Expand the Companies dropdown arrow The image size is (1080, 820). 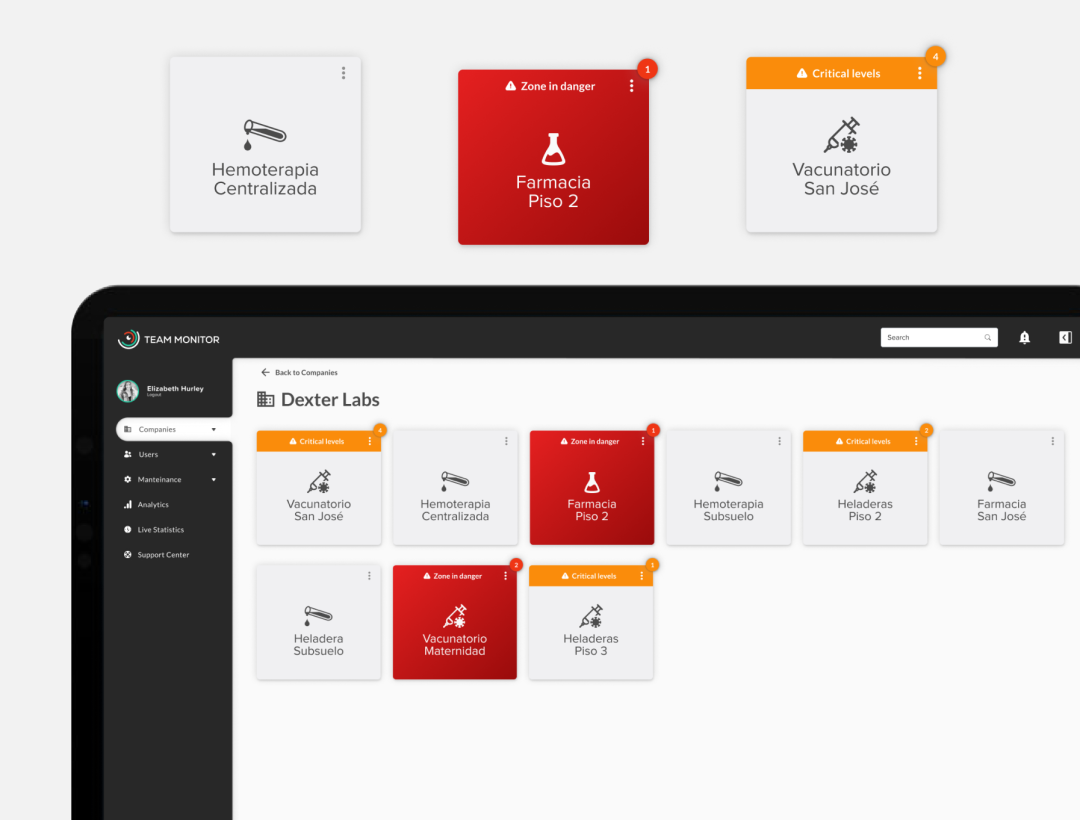[213, 430]
